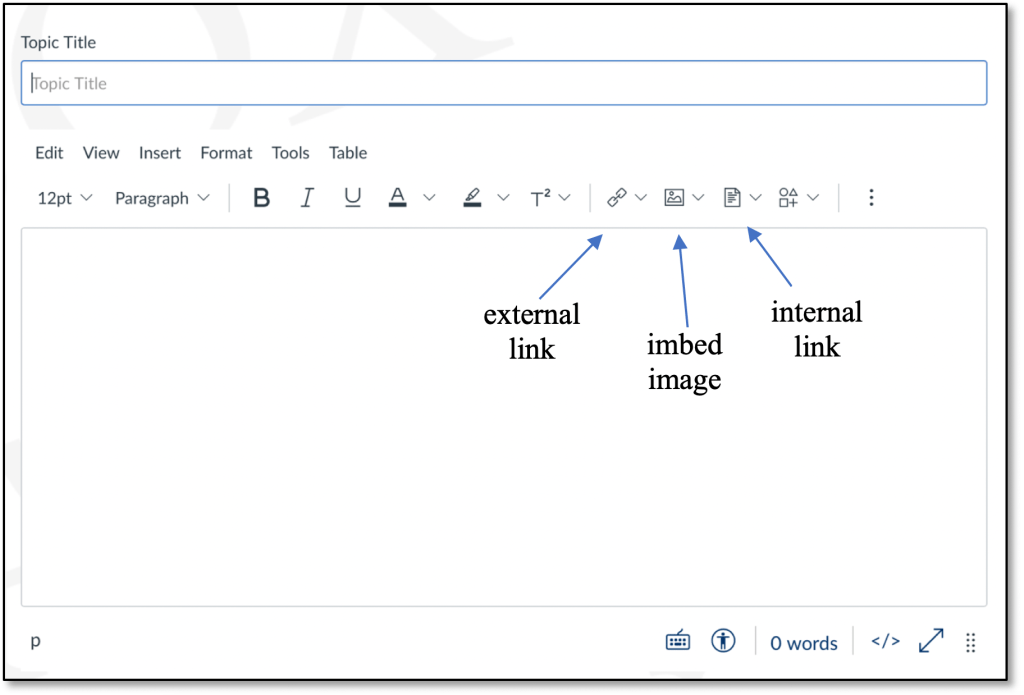The image size is (1024, 695).
Task: Expand the highlight color options arrow
Action: (503, 198)
